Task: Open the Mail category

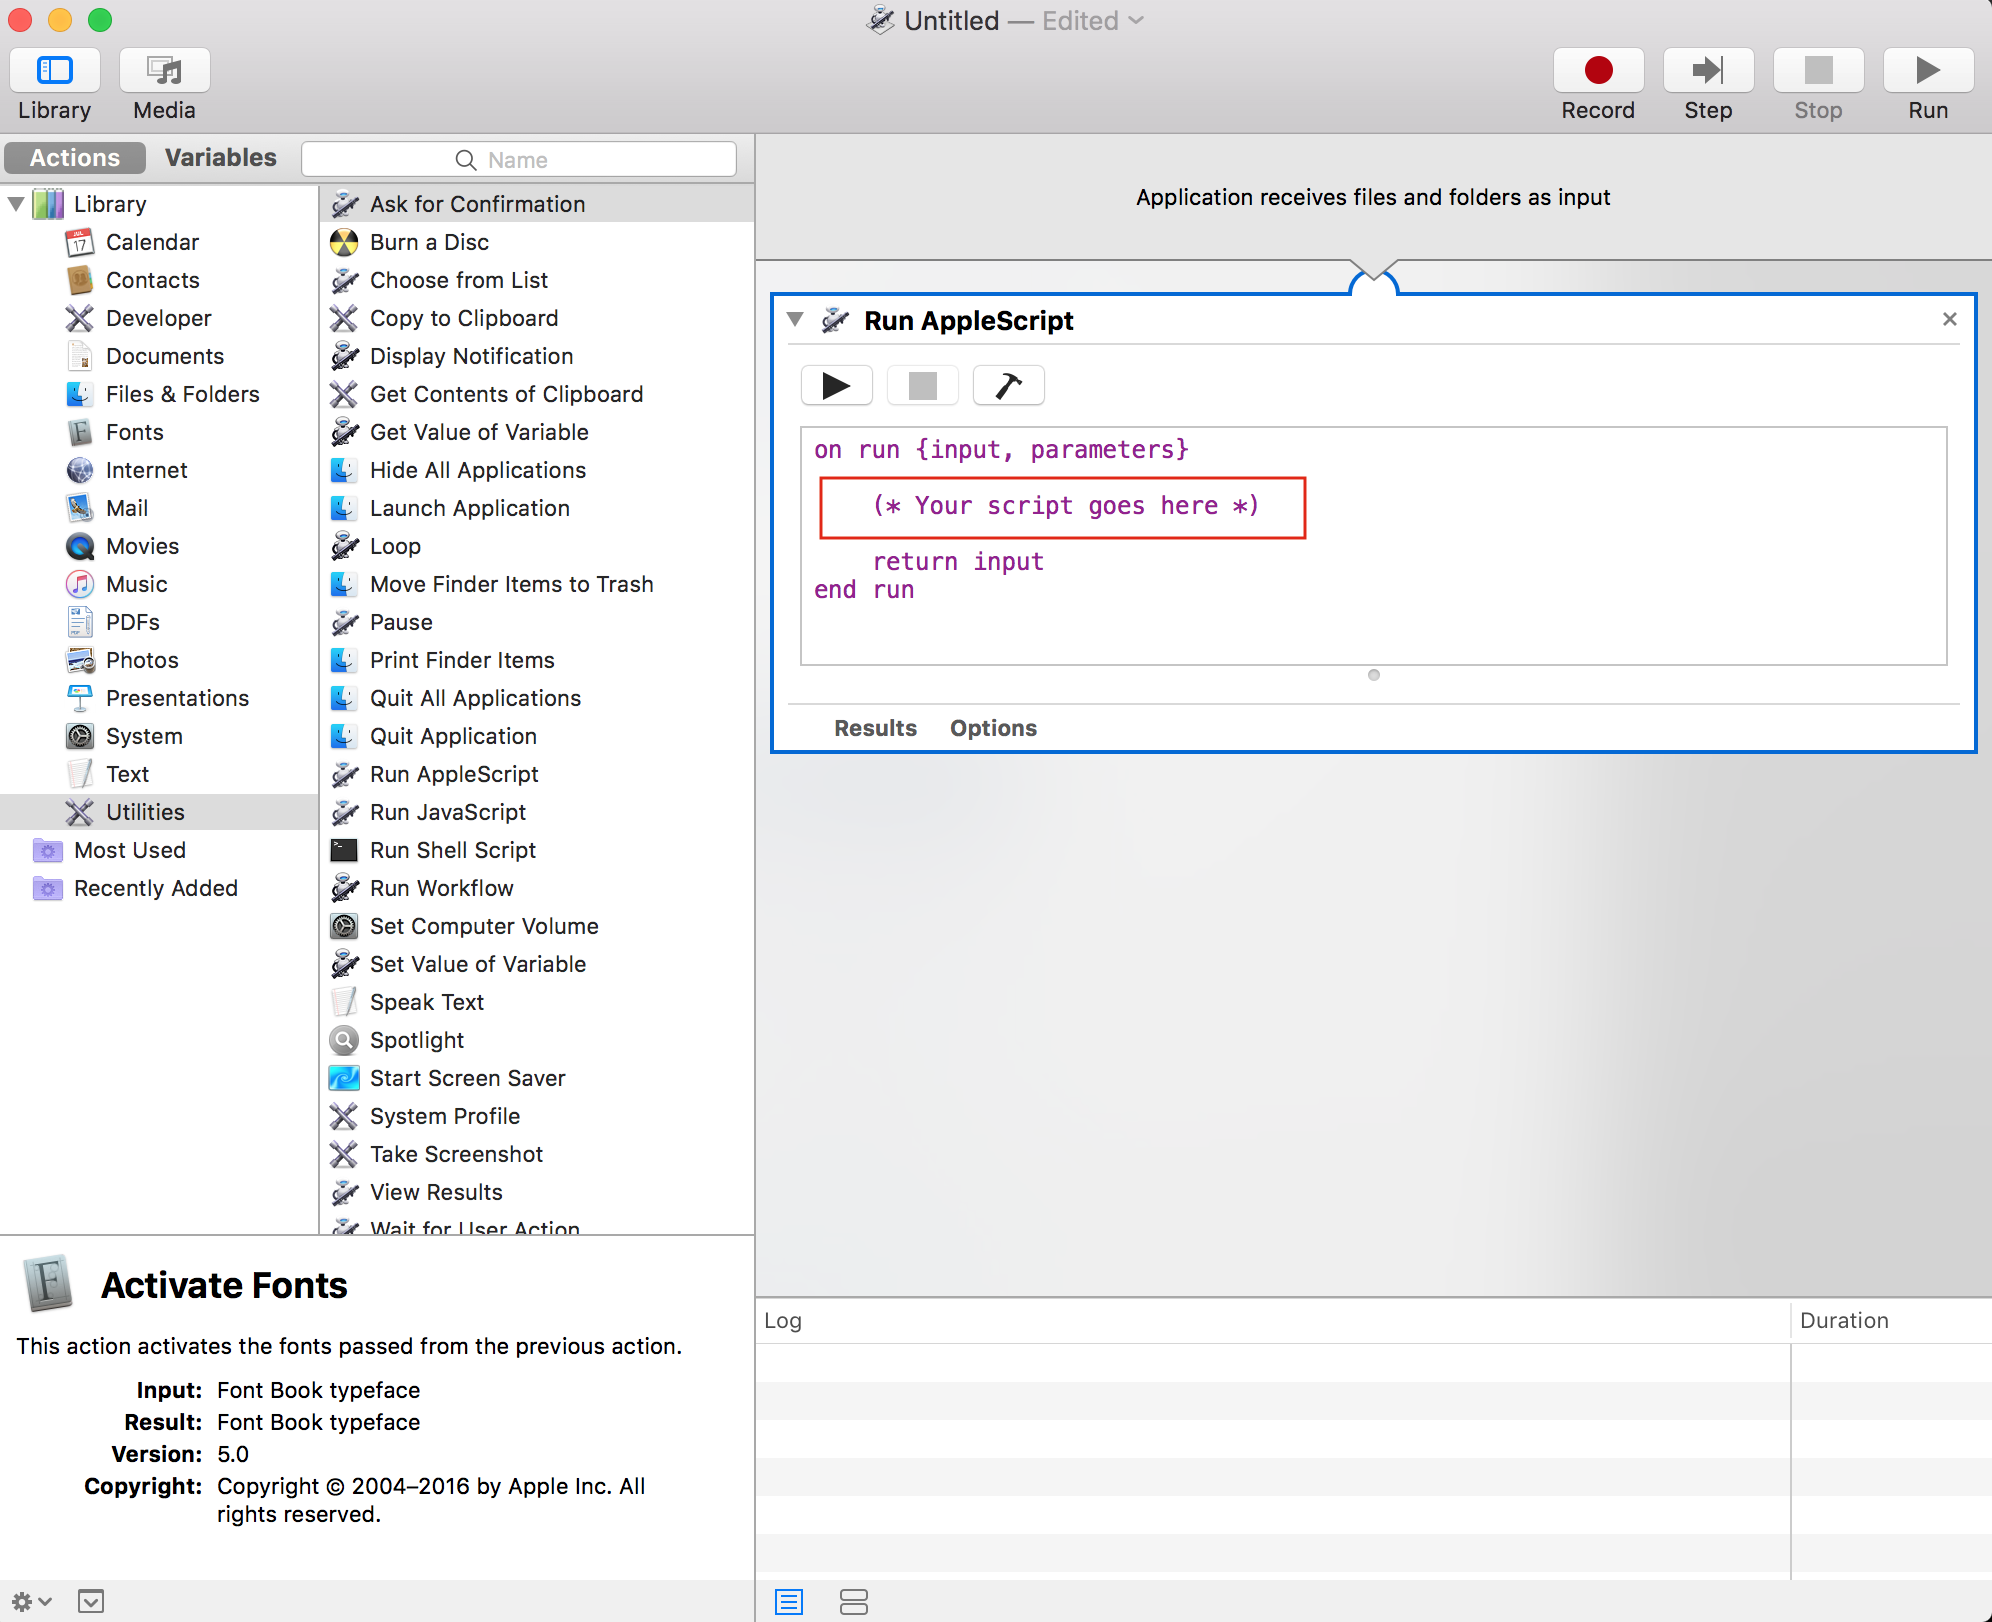Action: 127,508
